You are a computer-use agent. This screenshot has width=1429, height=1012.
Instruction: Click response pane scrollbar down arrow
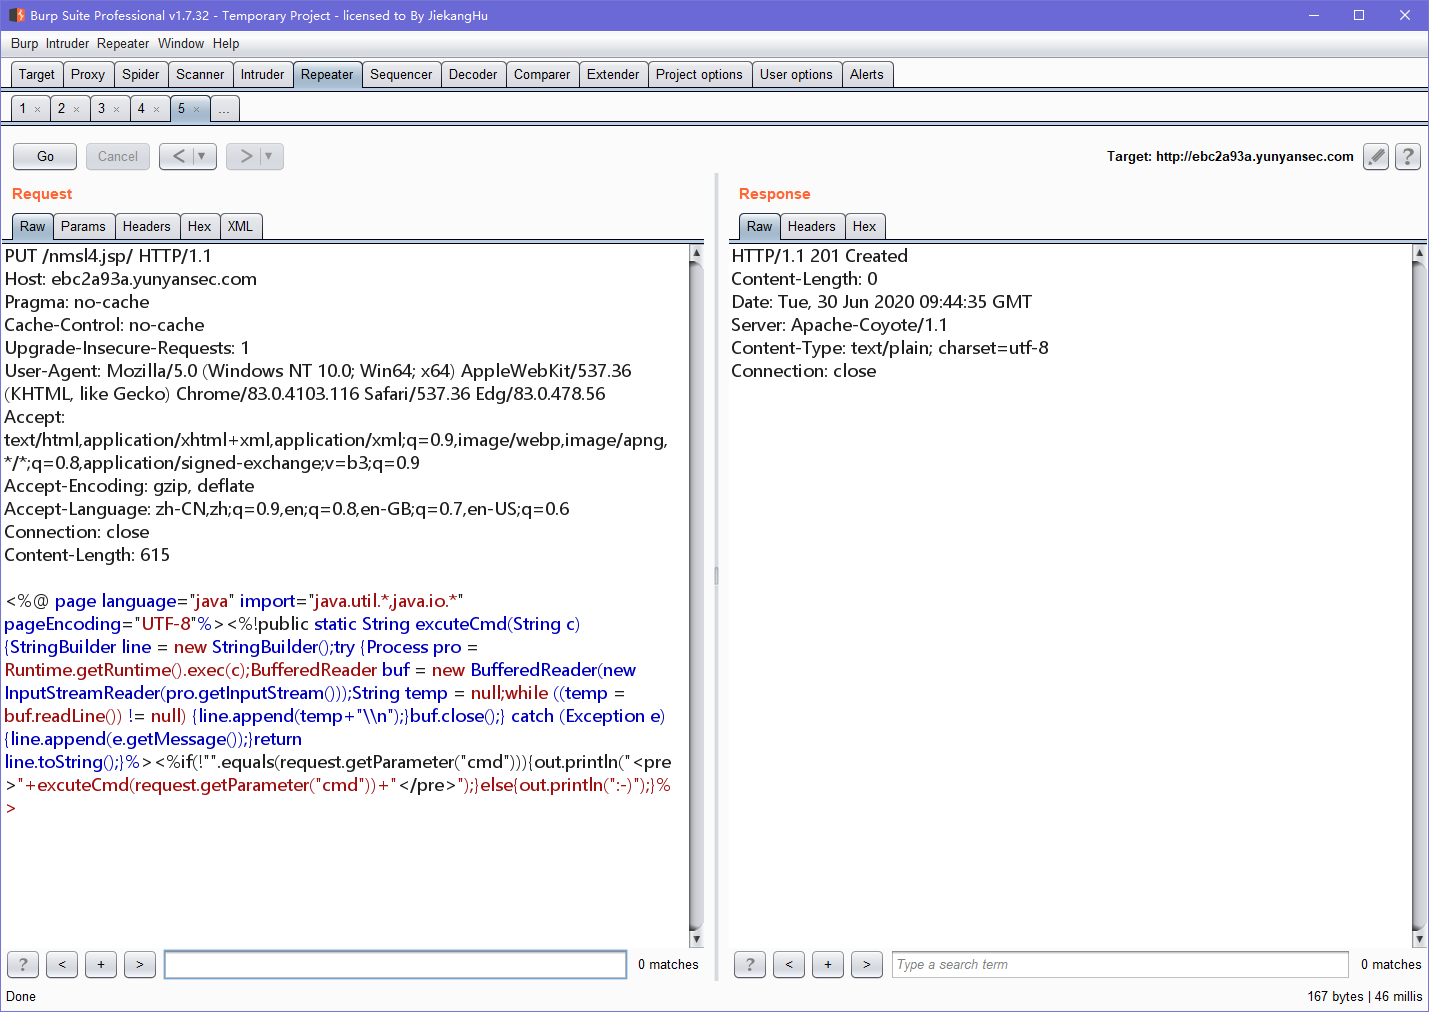(1419, 939)
